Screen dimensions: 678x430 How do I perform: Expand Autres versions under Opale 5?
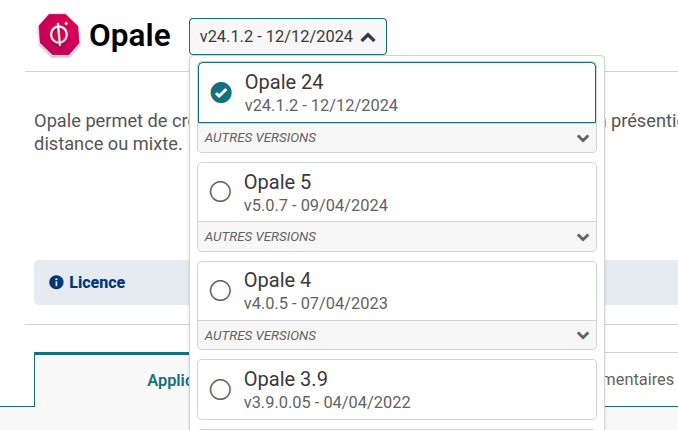(397, 237)
